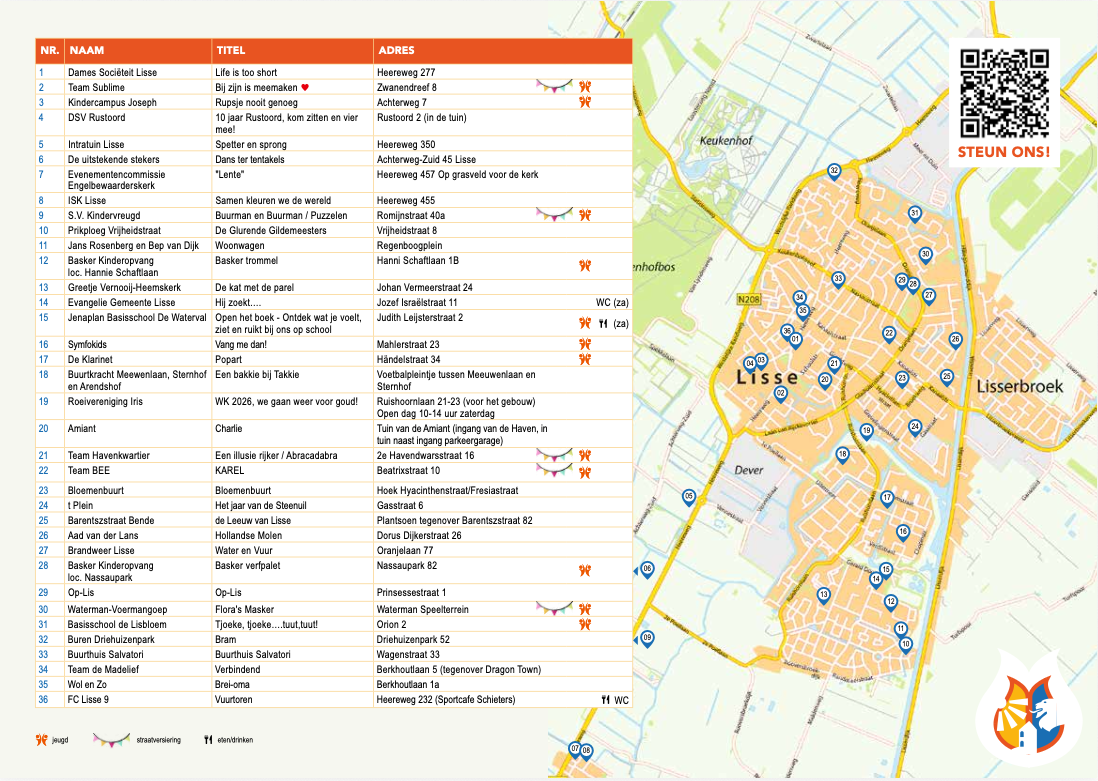
Task: Click 'Keukenhof' label on the map
Action: pos(725,141)
